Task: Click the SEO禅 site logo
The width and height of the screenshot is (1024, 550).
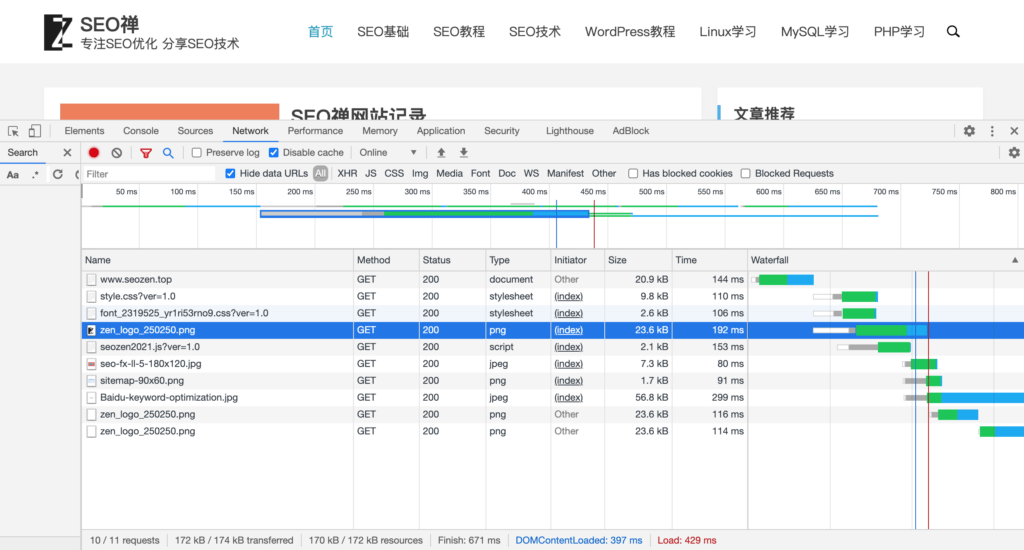Action: point(57,33)
